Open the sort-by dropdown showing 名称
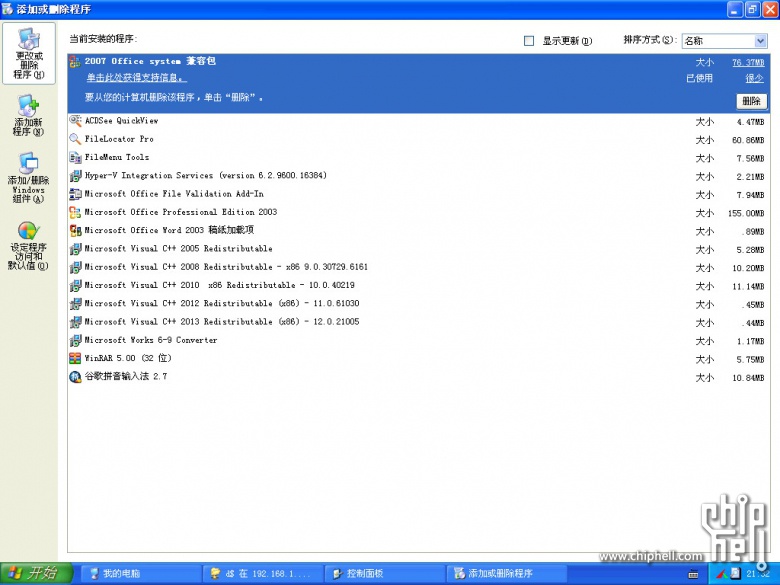The image size is (780, 585). point(724,41)
